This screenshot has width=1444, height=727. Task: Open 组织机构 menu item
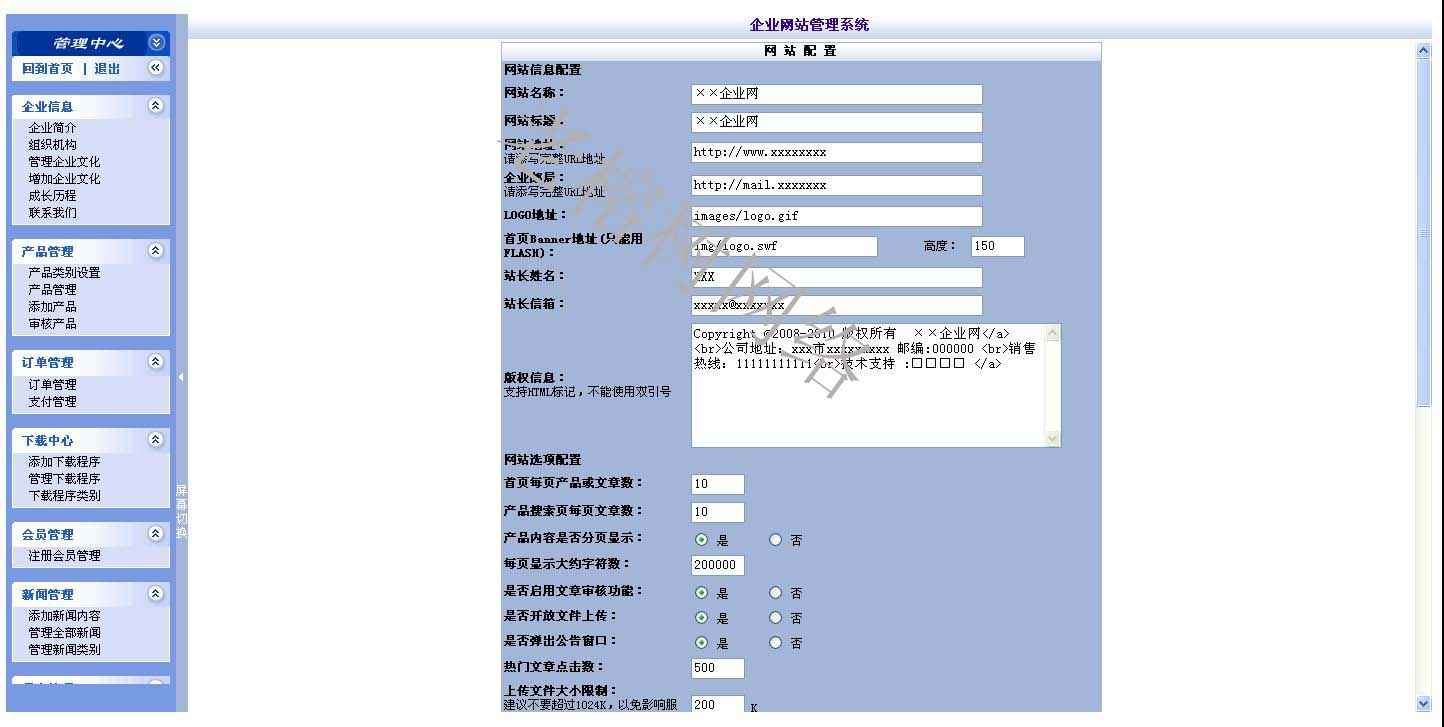click(52, 145)
